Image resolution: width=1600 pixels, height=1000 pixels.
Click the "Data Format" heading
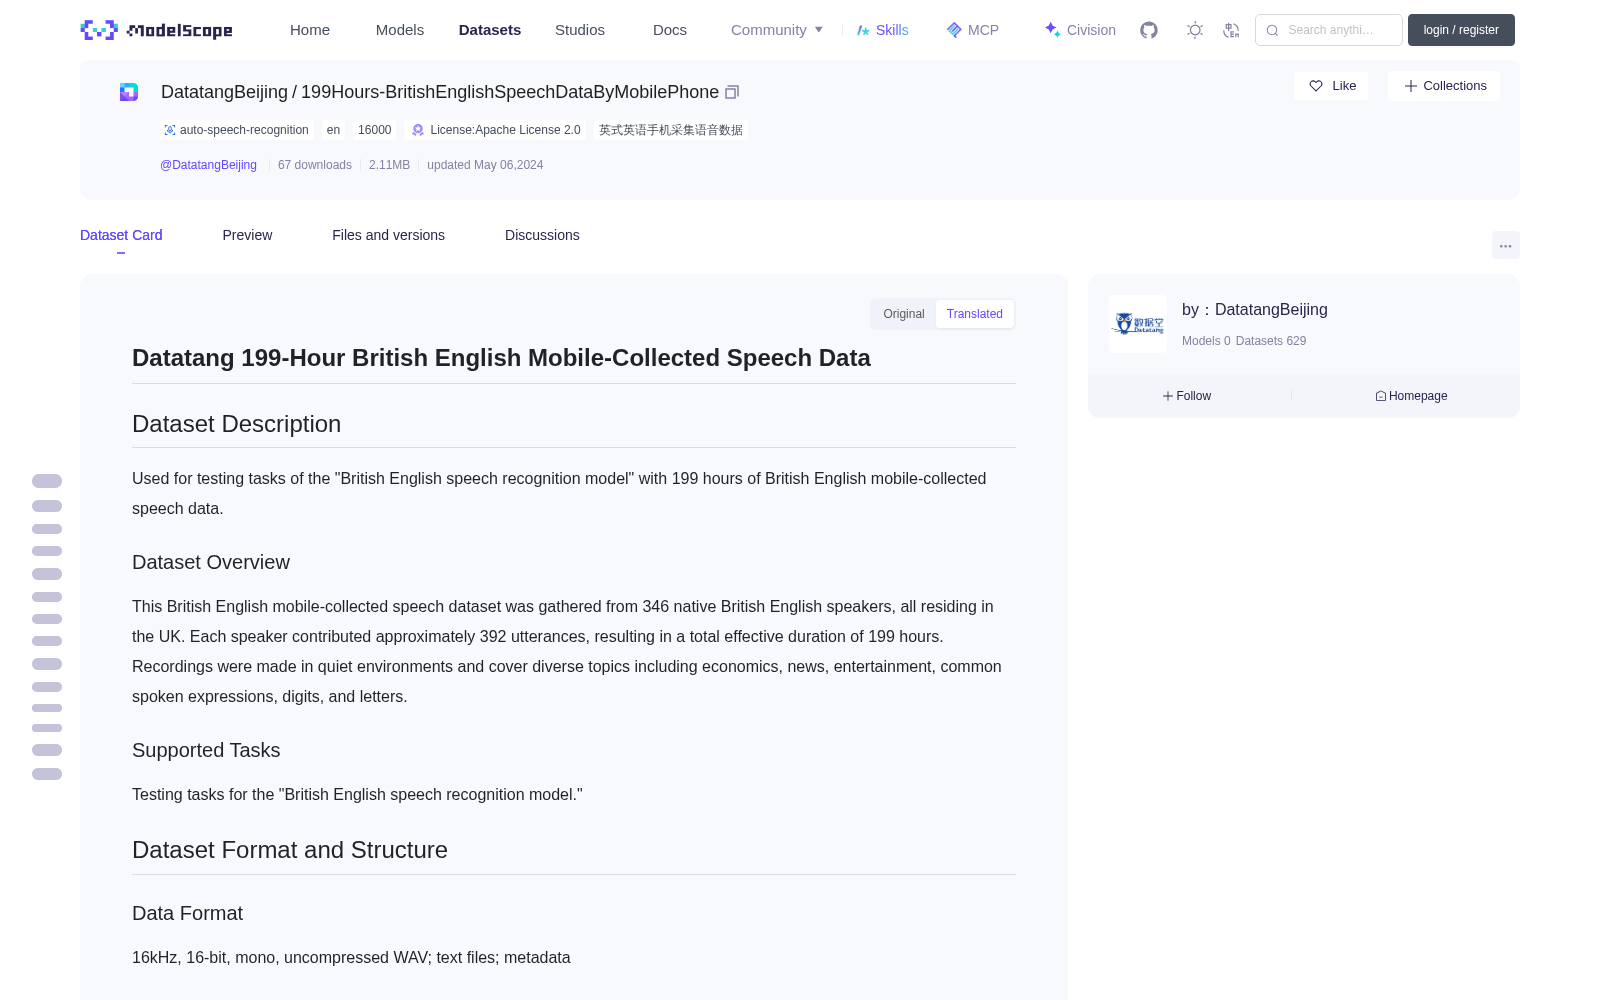[x=188, y=913]
